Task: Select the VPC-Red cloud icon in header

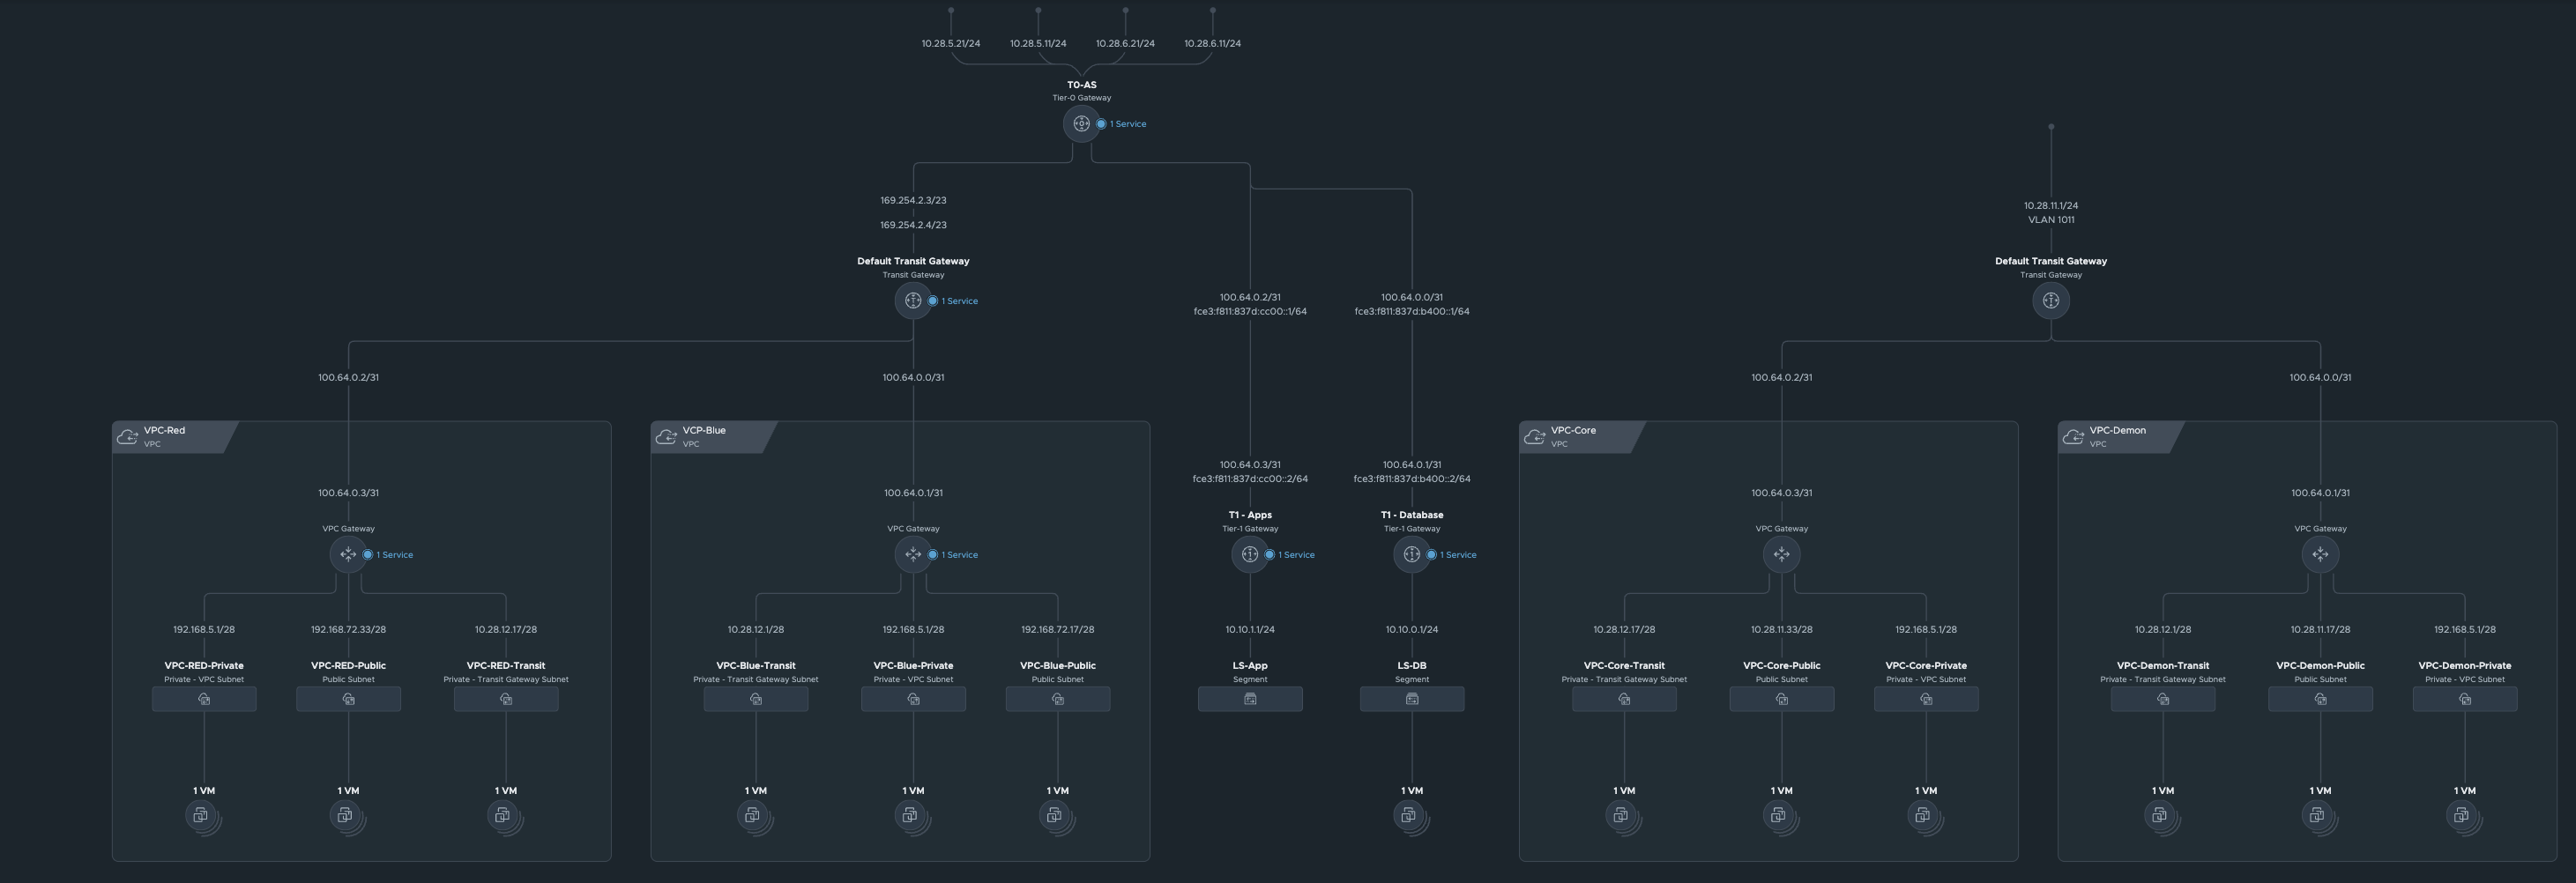Action: (128, 435)
